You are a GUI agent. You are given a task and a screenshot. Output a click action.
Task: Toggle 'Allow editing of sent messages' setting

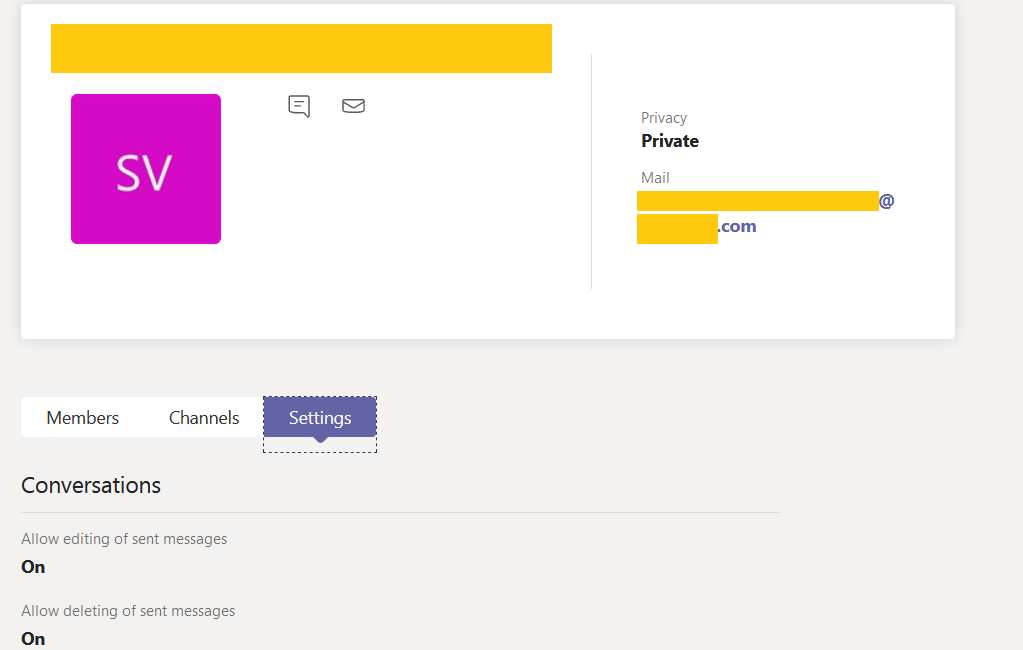[33, 566]
